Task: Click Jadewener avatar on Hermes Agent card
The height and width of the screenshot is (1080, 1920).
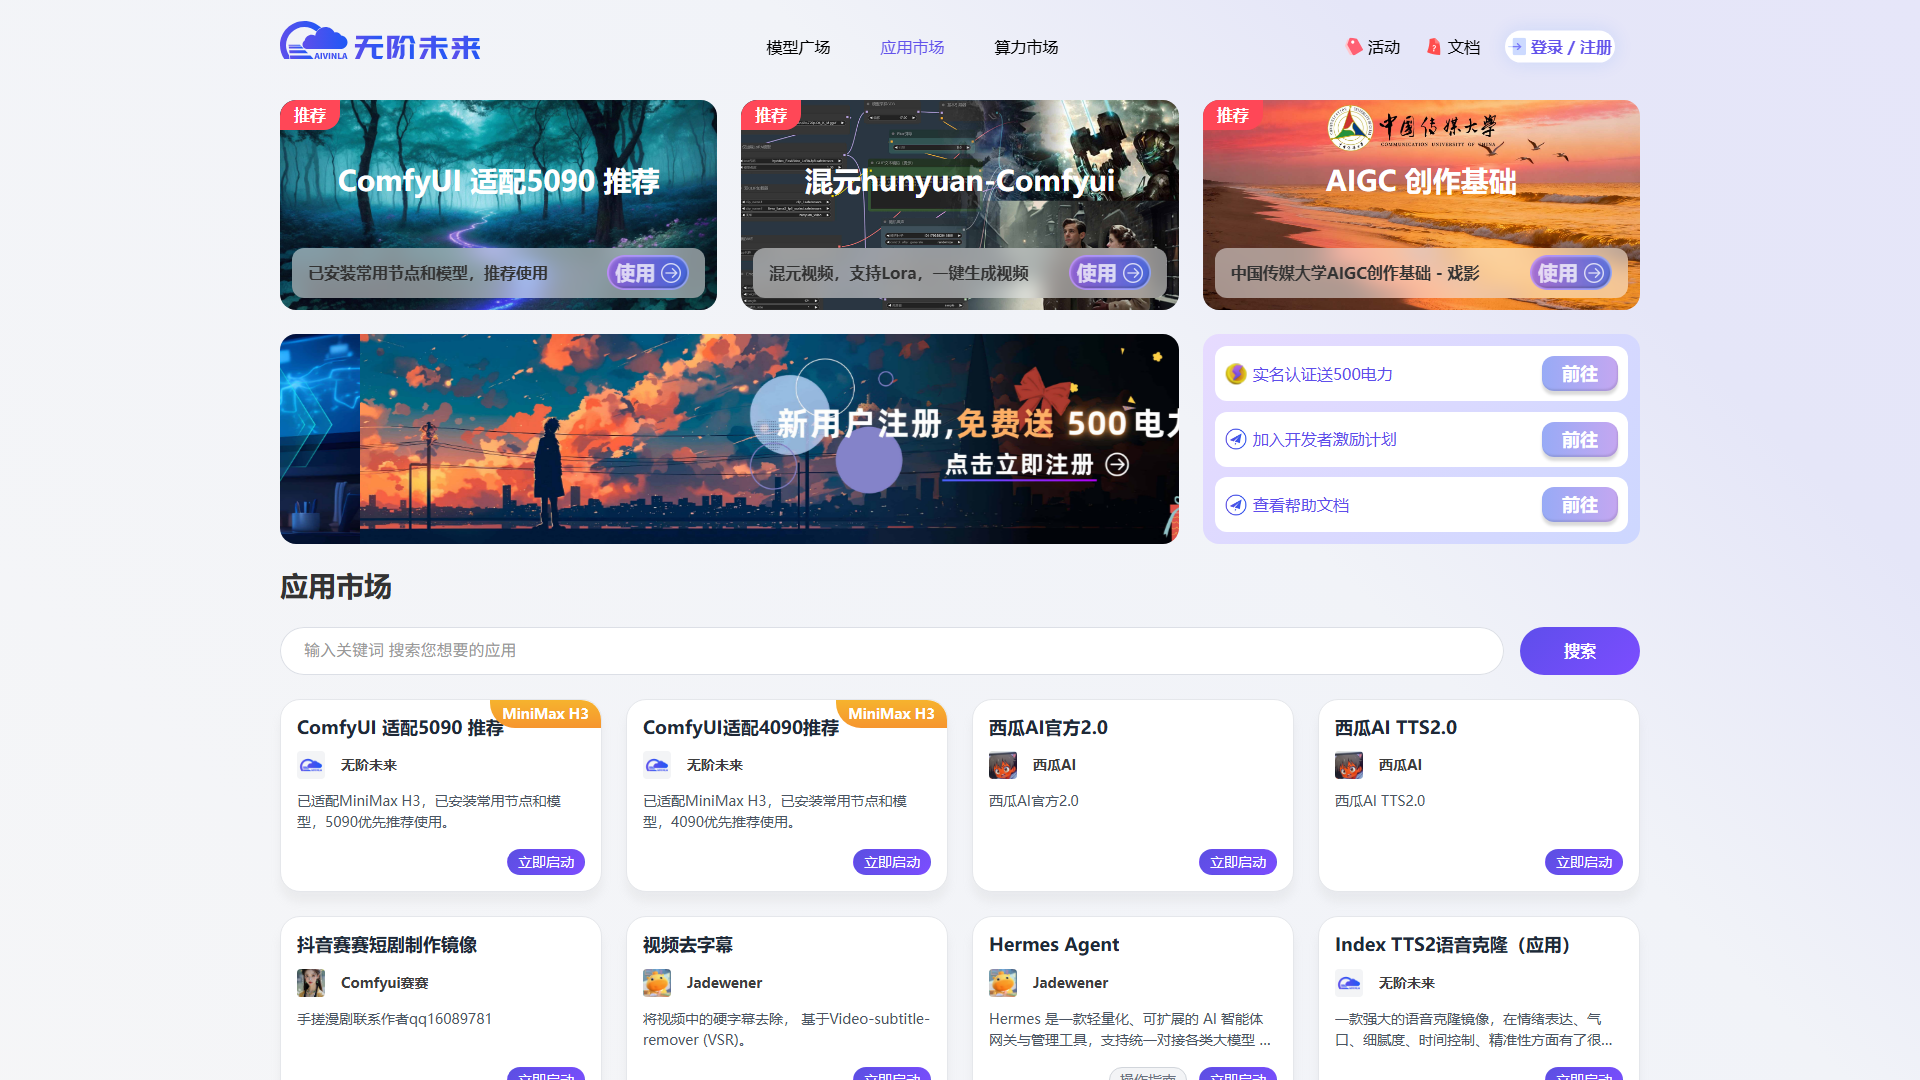Action: [x=1003, y=983]
